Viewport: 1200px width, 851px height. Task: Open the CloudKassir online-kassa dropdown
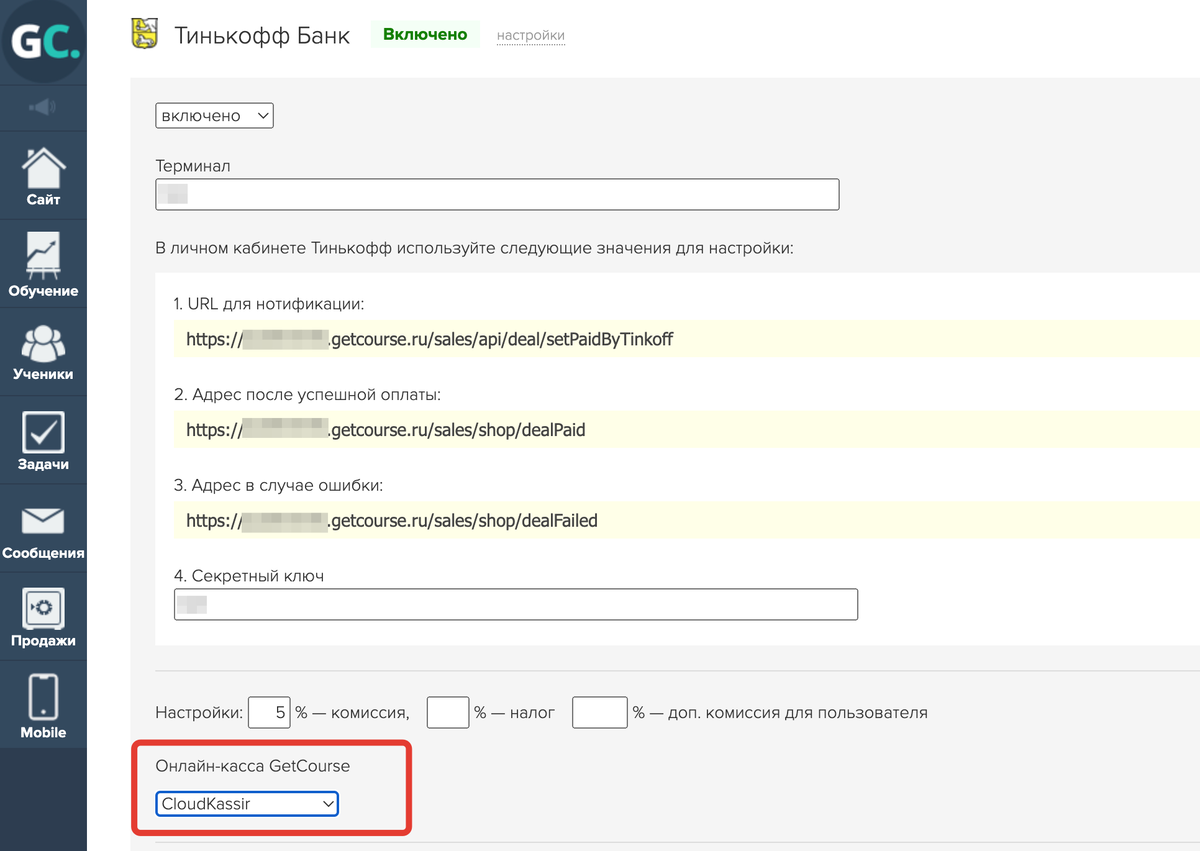pyautogui.click(x=247, y=803)
